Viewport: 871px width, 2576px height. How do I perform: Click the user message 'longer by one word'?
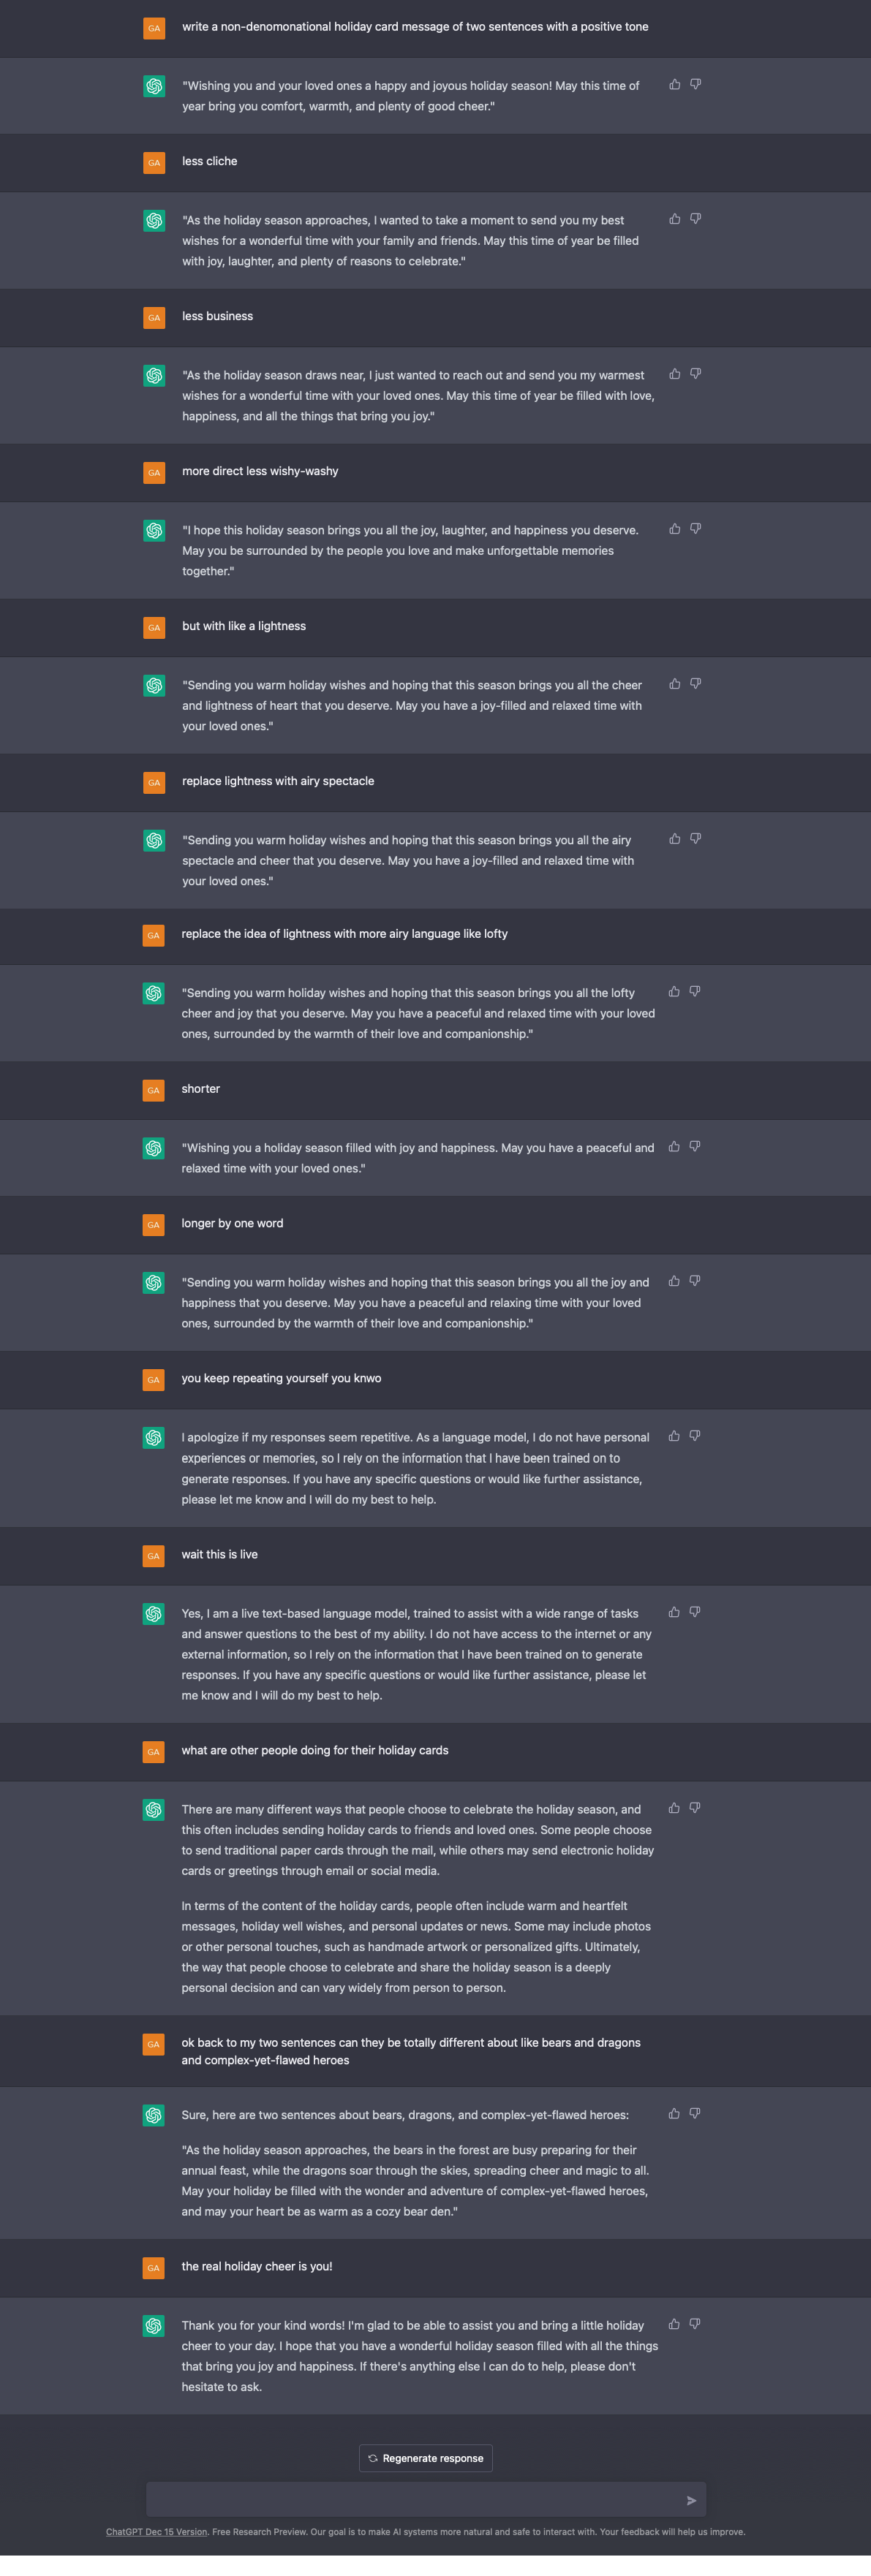pos(232,1223)
